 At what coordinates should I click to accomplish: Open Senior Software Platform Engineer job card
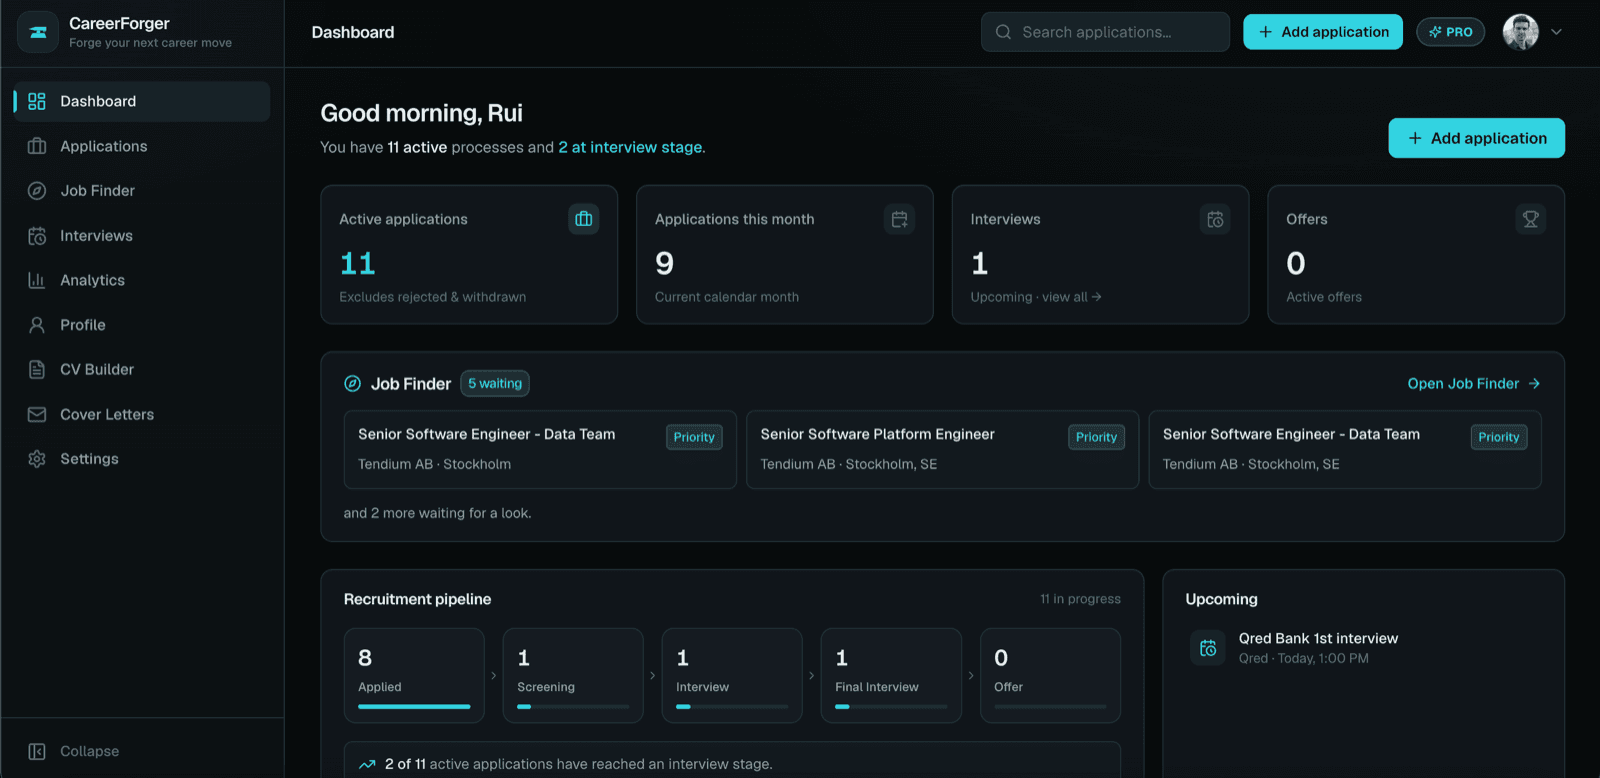[x=942, y=449]
